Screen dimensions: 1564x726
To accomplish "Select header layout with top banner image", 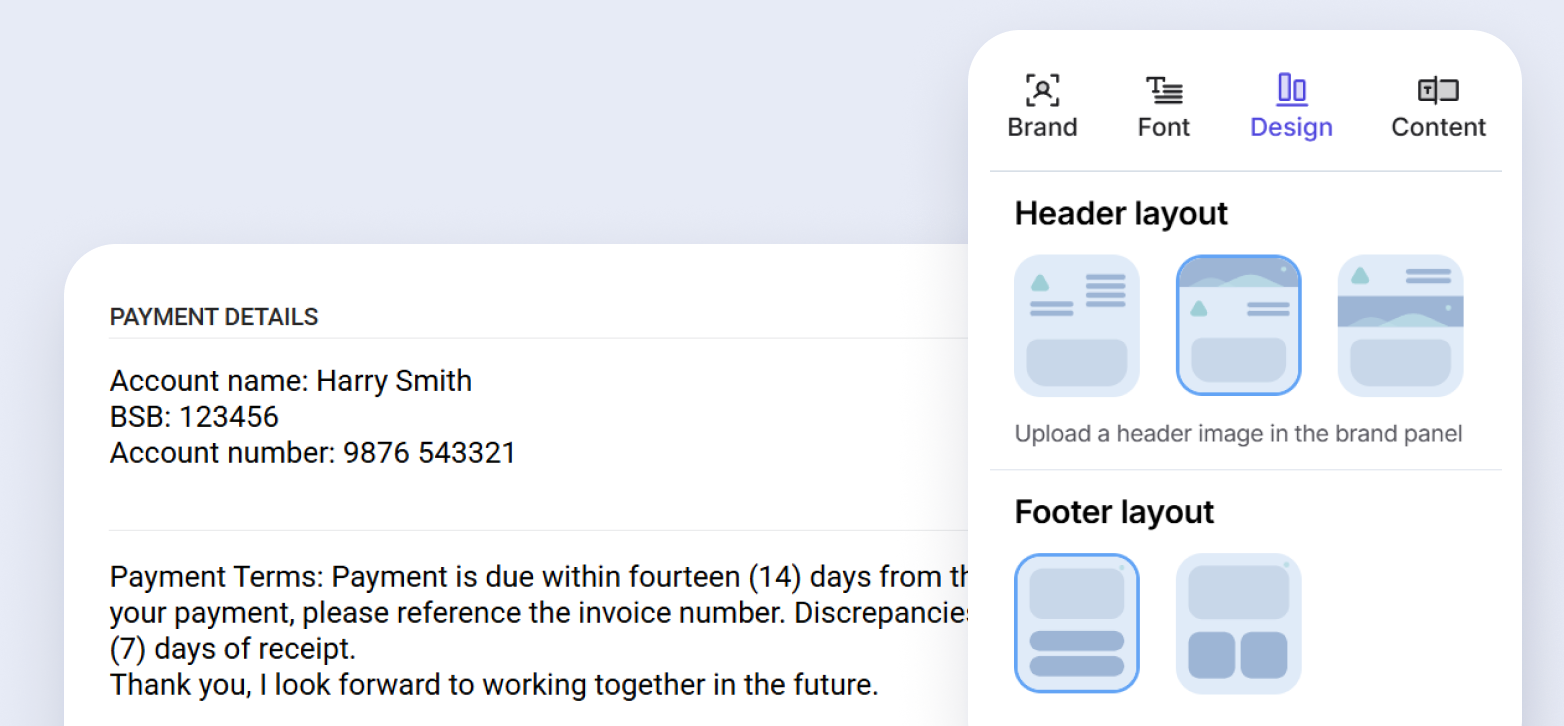I will pos(1238,325).
